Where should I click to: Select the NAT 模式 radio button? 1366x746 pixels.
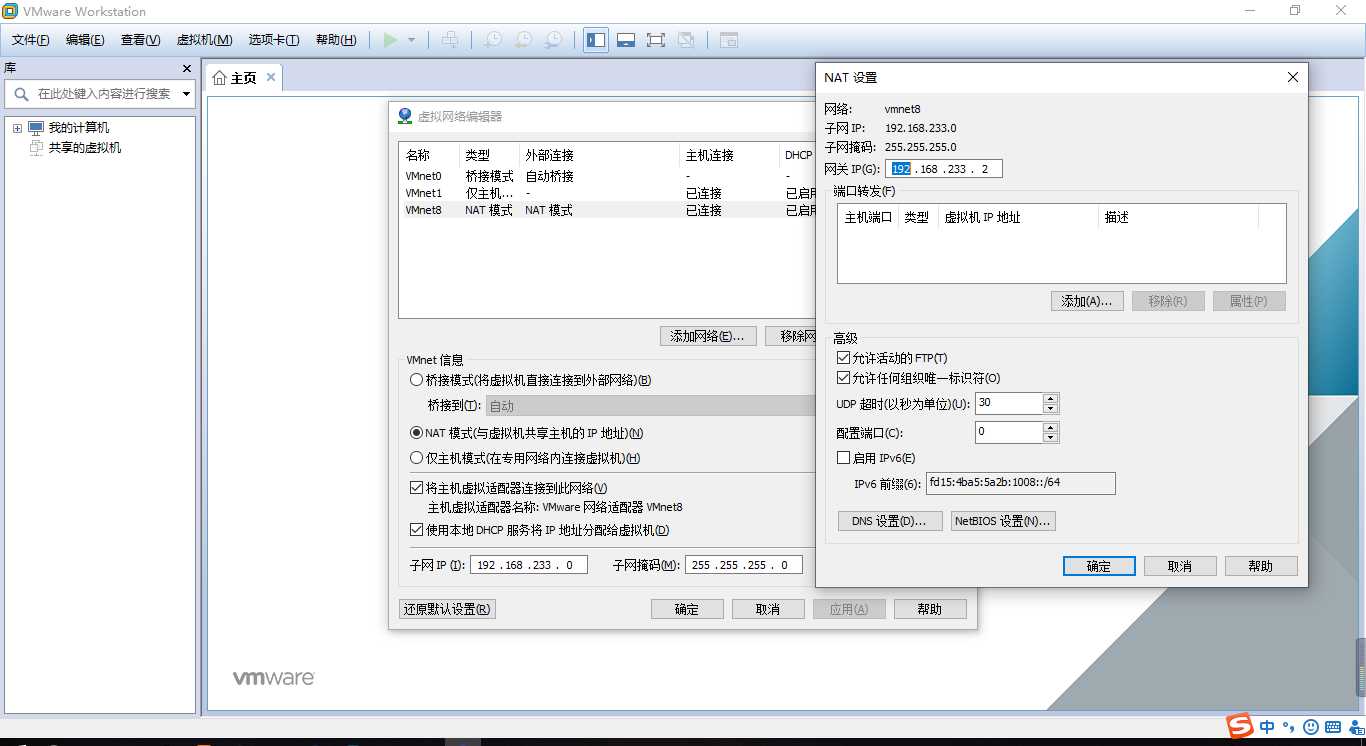(x=416, y=433)
